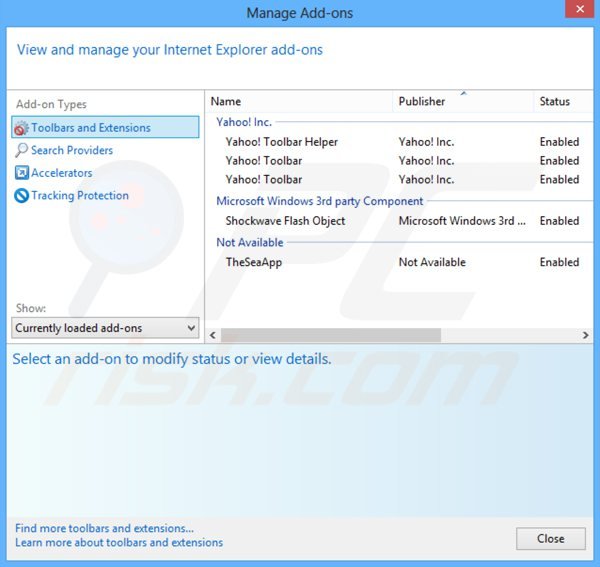Click Not Available publisher of TheSeaApp

432,262
